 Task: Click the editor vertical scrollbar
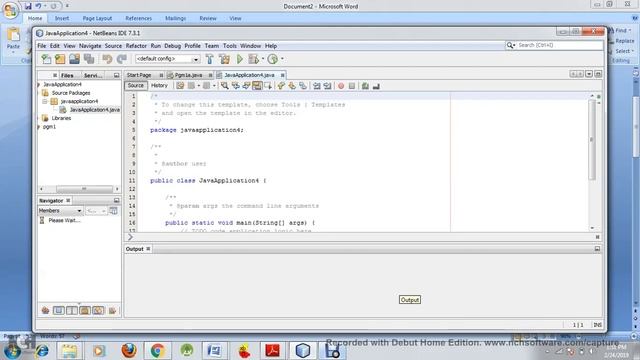click(592, 140)
